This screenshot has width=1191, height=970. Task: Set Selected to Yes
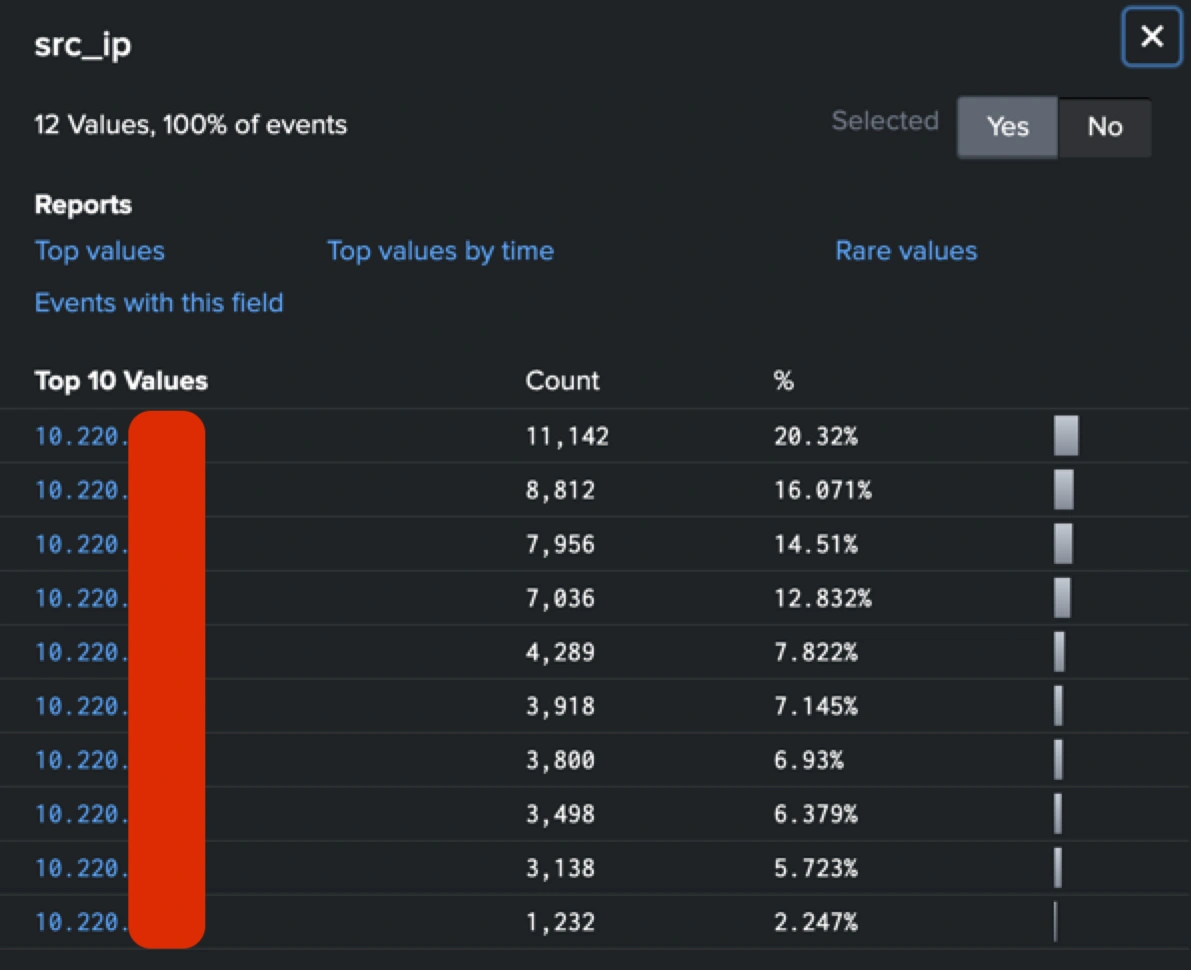pos(1006,127)
